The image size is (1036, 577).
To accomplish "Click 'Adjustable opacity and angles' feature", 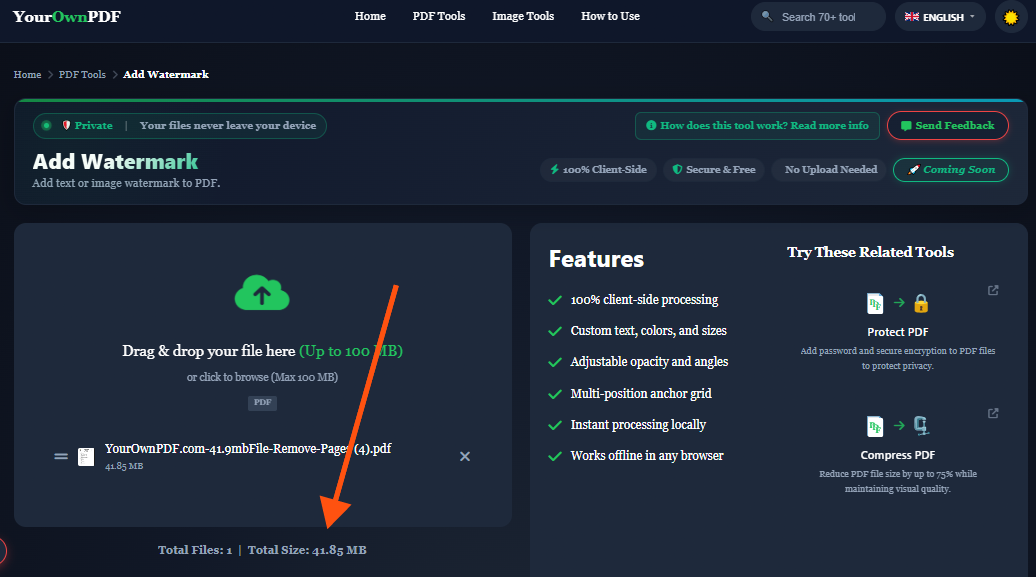I will pos(649,362).
